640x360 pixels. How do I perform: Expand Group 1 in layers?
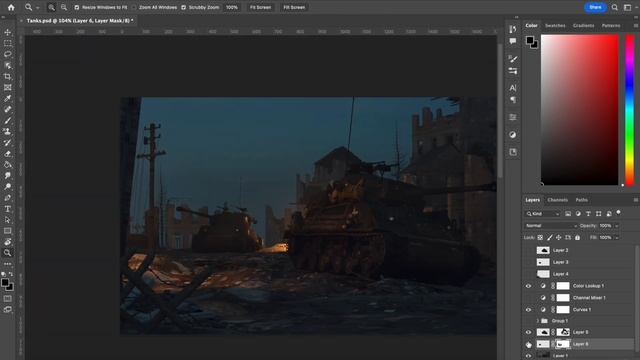[x=538, y=321]
